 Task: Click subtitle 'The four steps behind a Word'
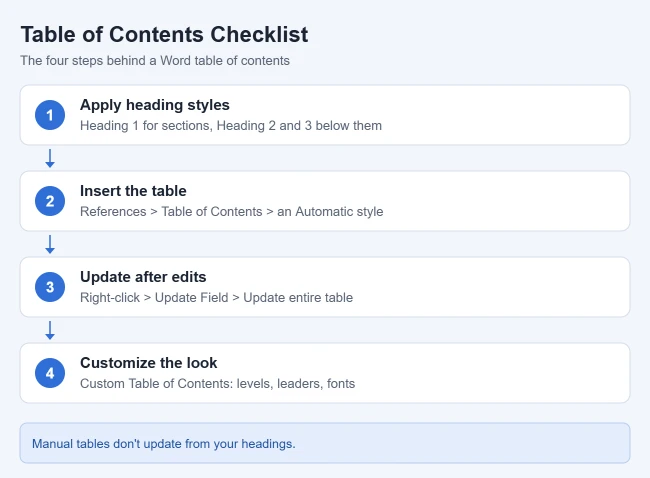click(x=155, y=61)
